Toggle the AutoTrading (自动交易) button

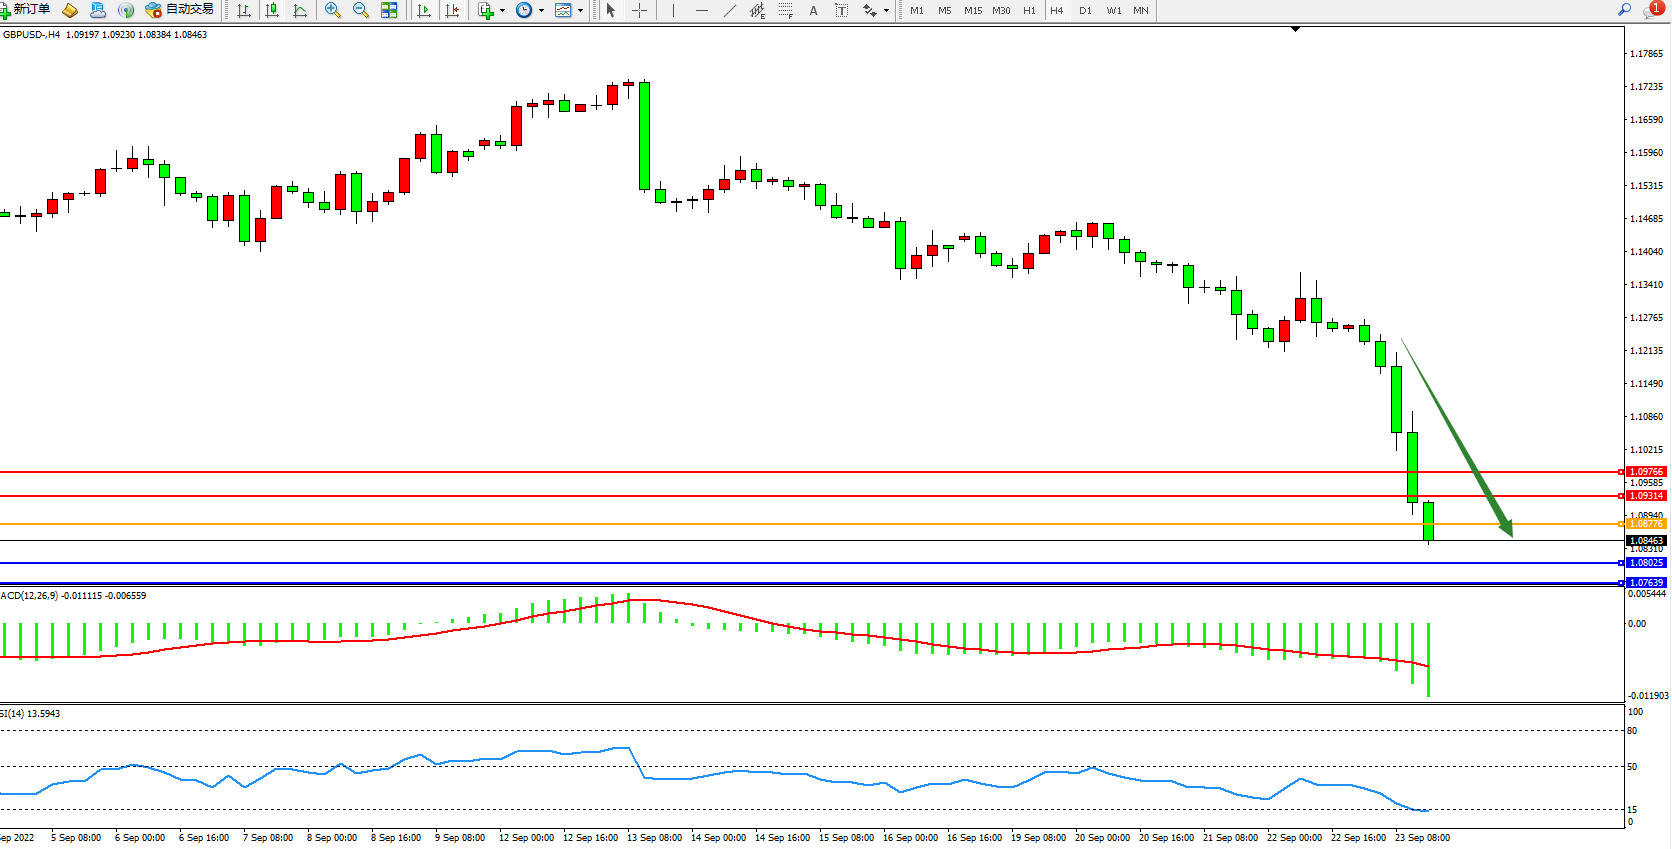pyautogui.click(x=180, y=10)
